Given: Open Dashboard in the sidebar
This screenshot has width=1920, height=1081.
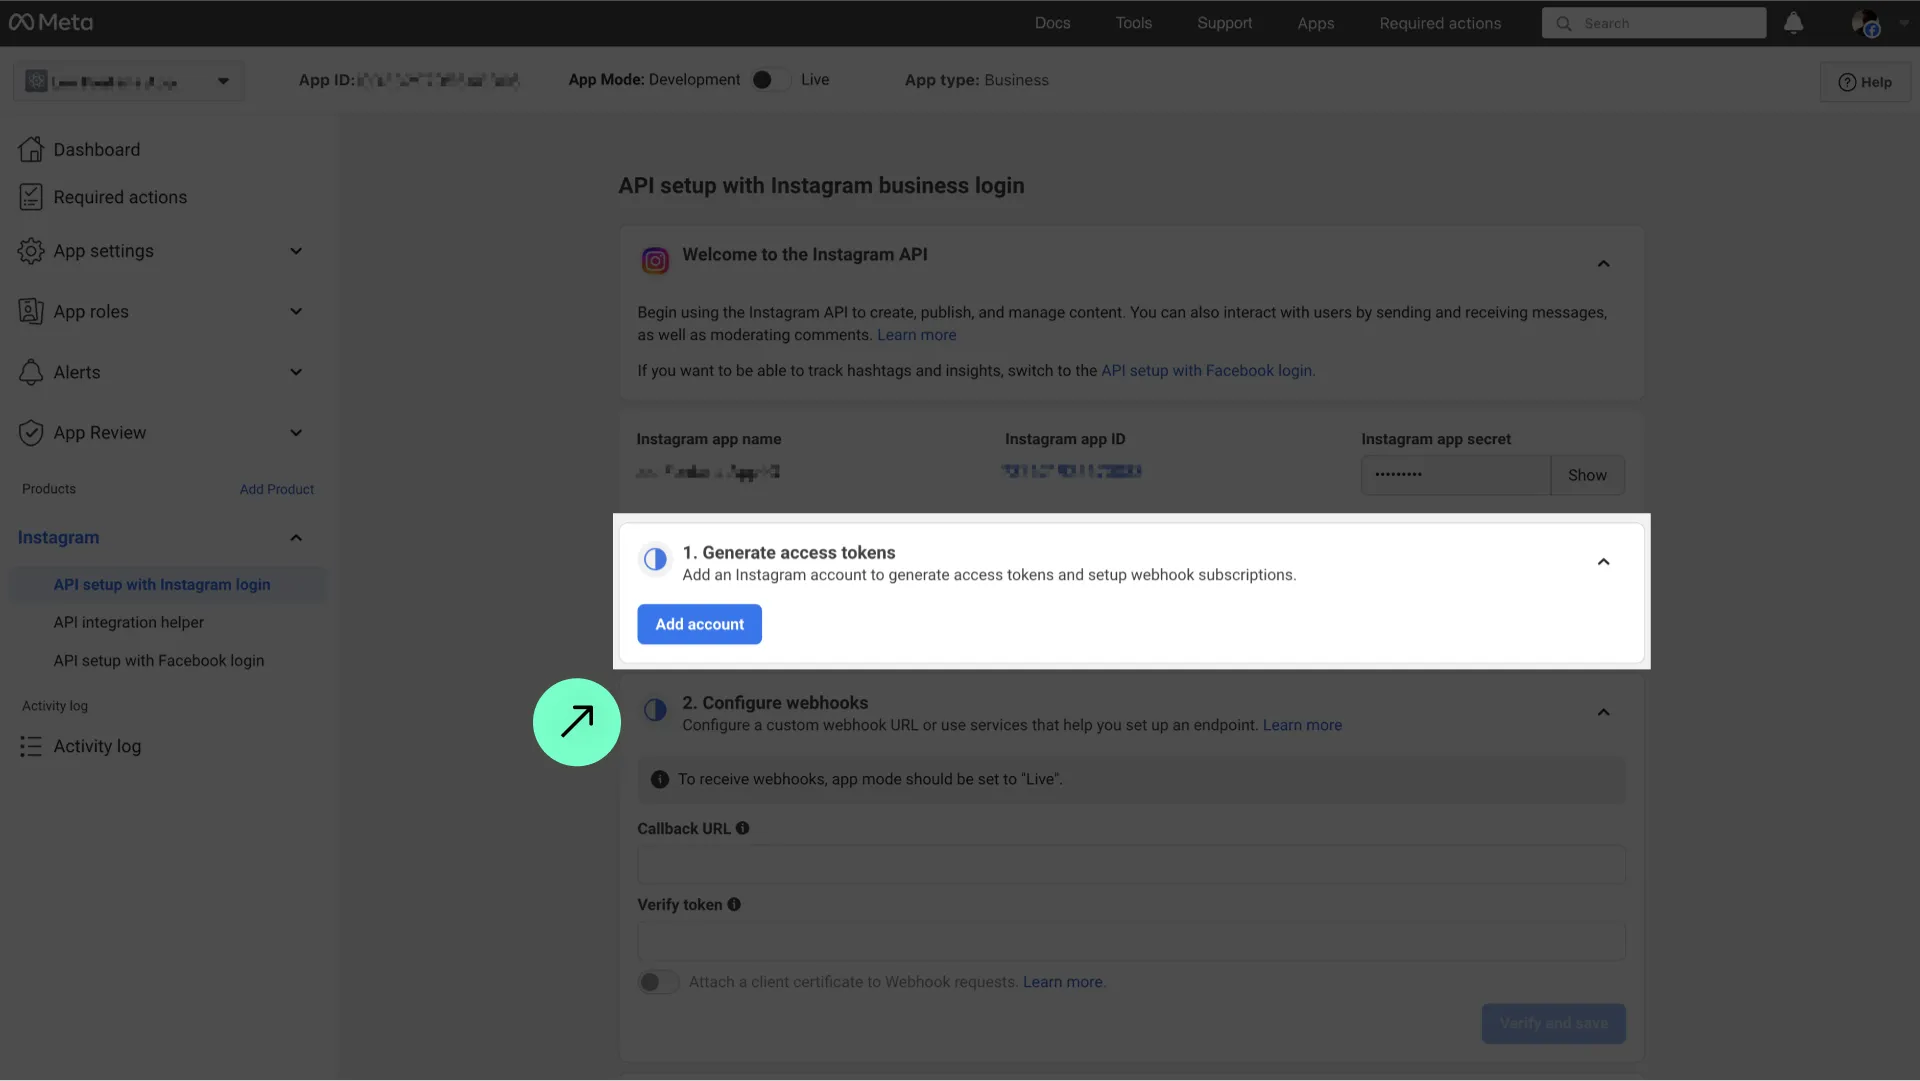Looking at the screenshot, I should 97,149.
